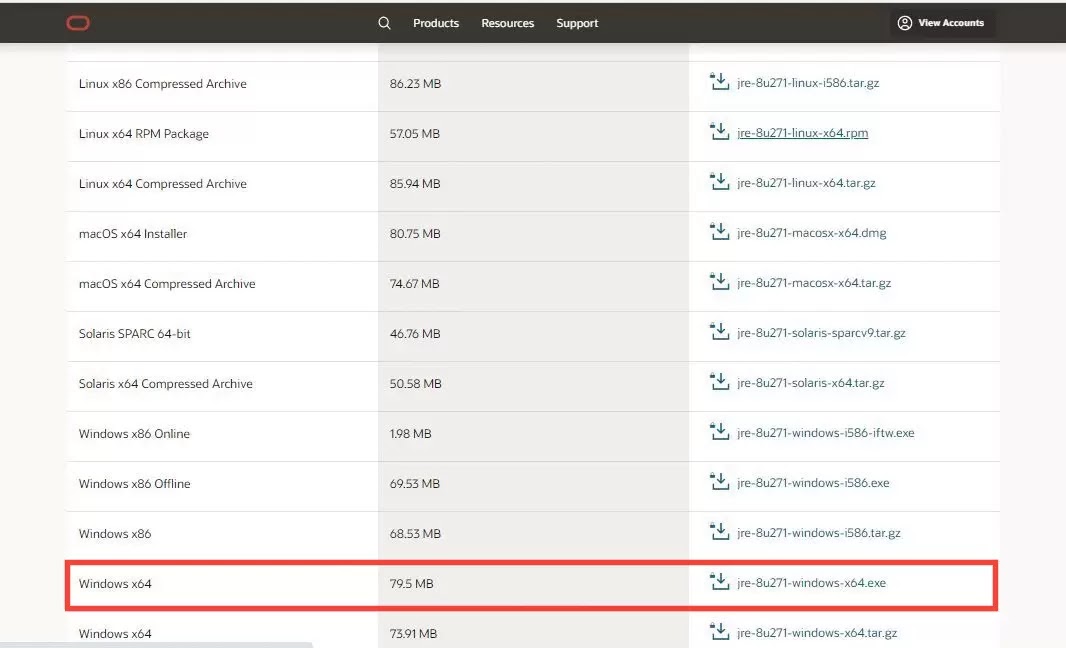The width and height of the screenshot is (1066, 648).
Task: Click download icon for jre-8u271-windows-x64.exe
Action: (719, 581)
